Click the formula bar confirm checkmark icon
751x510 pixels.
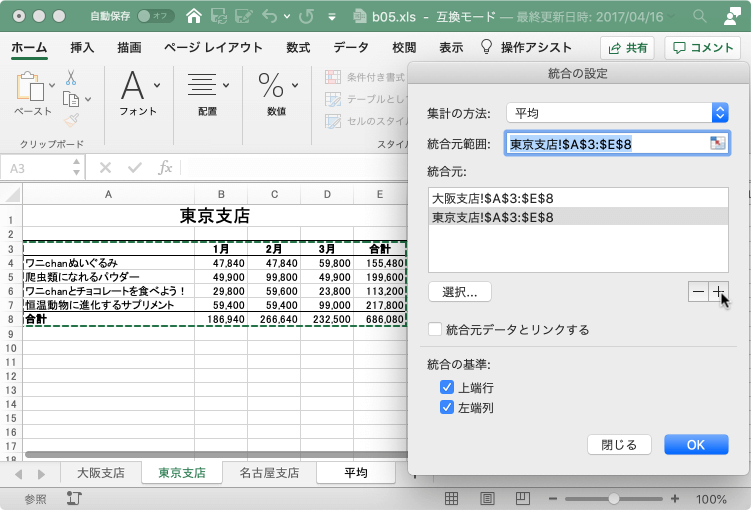click(135, 168)
